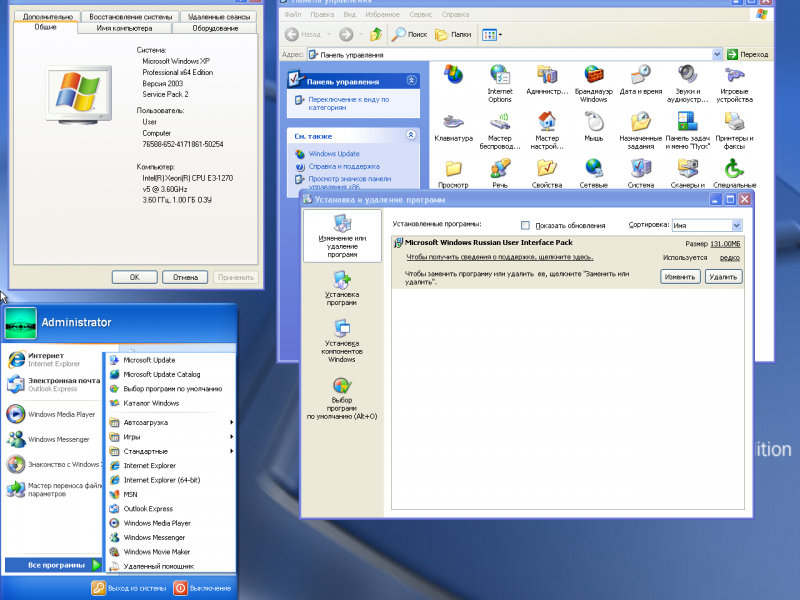
Task: Click the размер value 131,00МБ
Action: click(725, 244)
